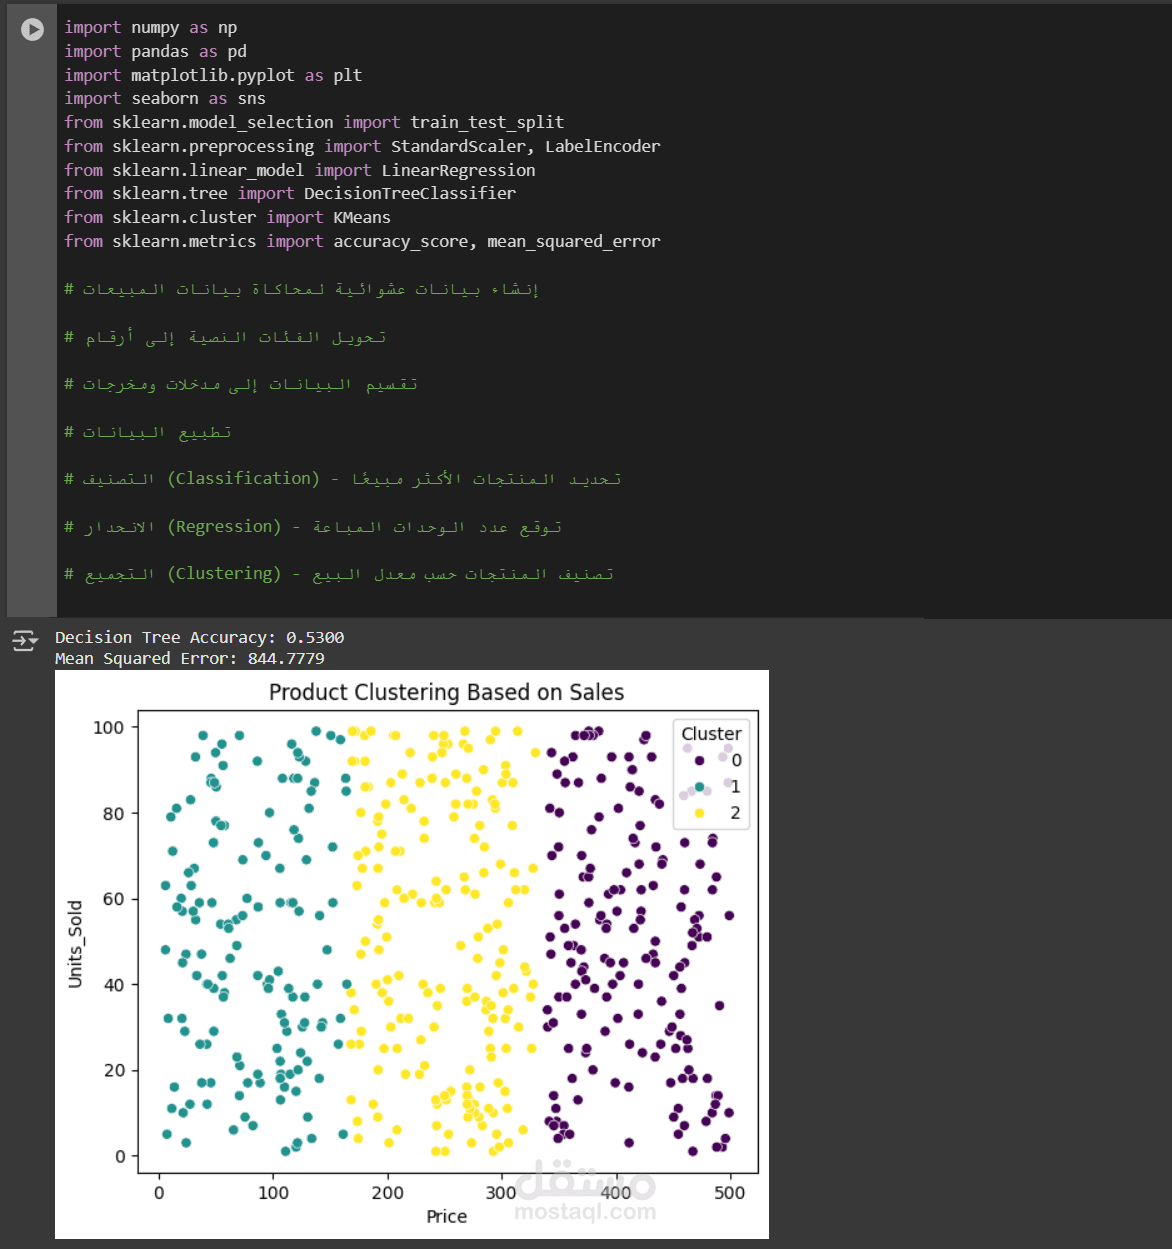Image resolution: width=1172 pixels, height=1249 pixels.
Task: Click the yellow Cluster 2 legend marker
Action: 699,813
